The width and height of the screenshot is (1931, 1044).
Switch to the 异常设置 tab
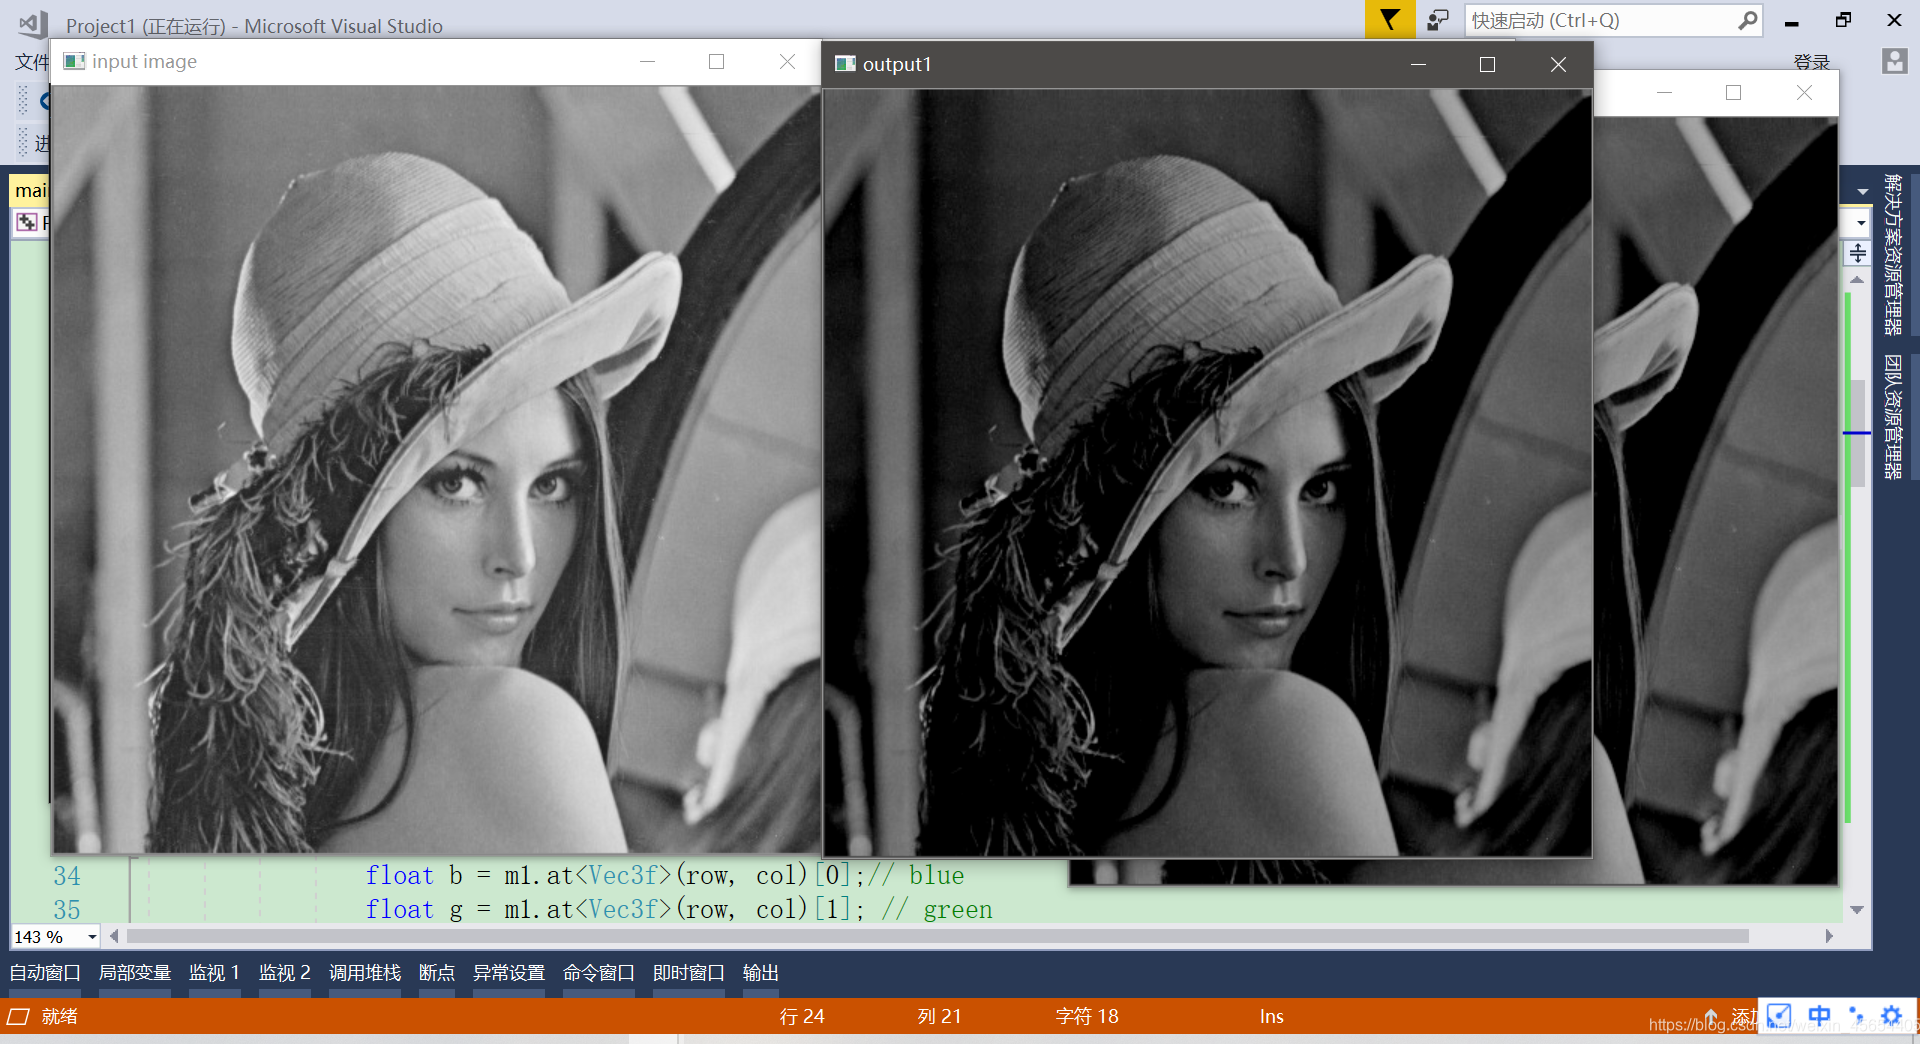point(509,973)
